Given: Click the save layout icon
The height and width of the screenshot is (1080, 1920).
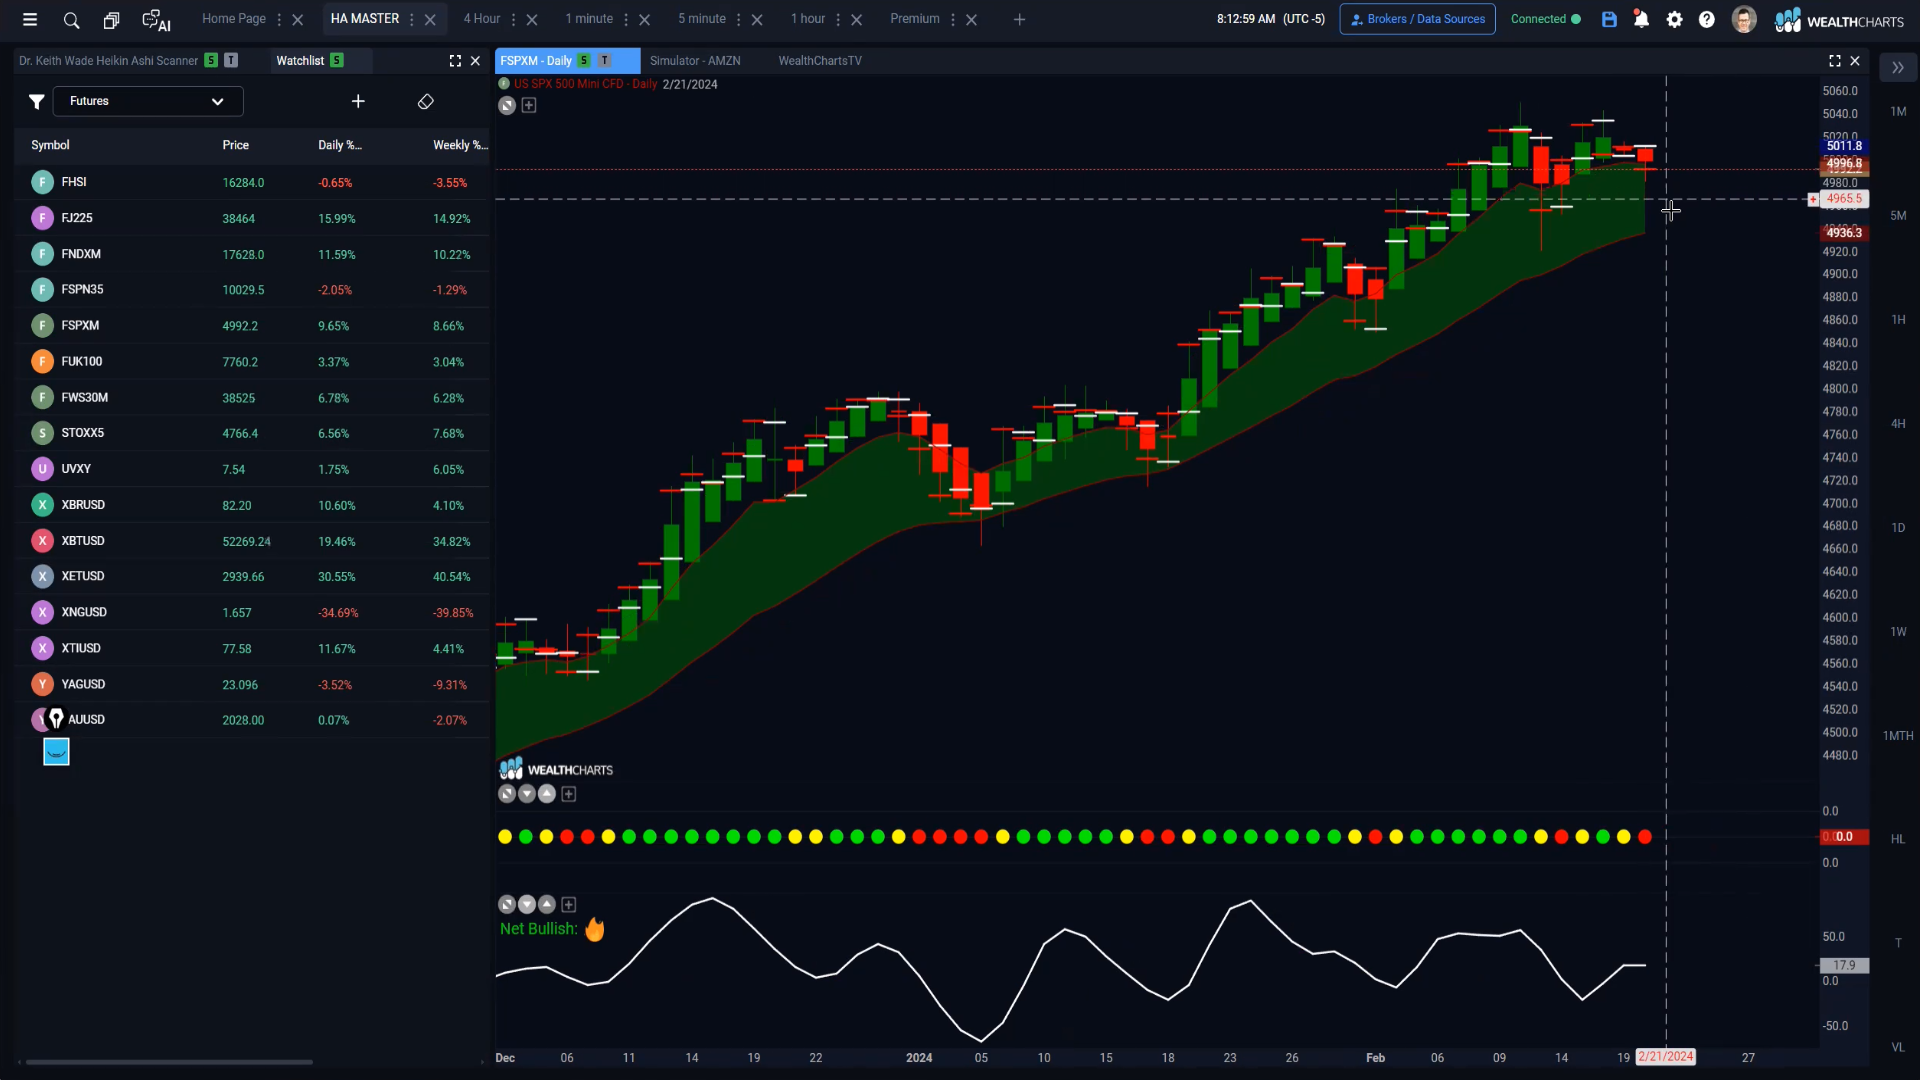Looking at the screenshot, I should [x=1609, y=19].
